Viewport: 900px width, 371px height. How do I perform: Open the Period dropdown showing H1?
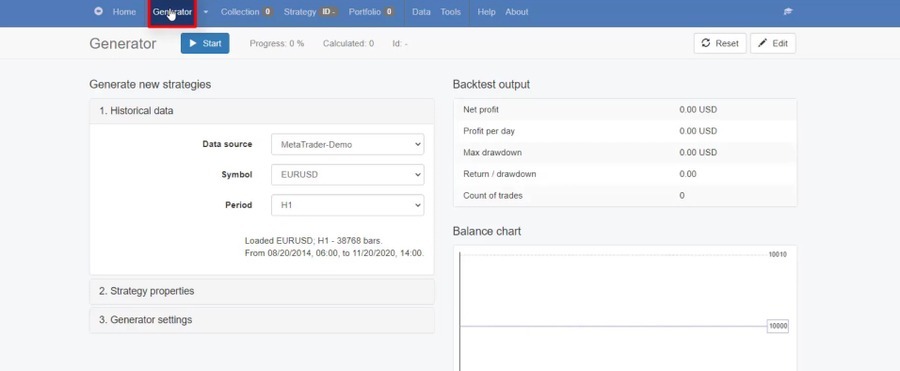[x=347, y=205]
